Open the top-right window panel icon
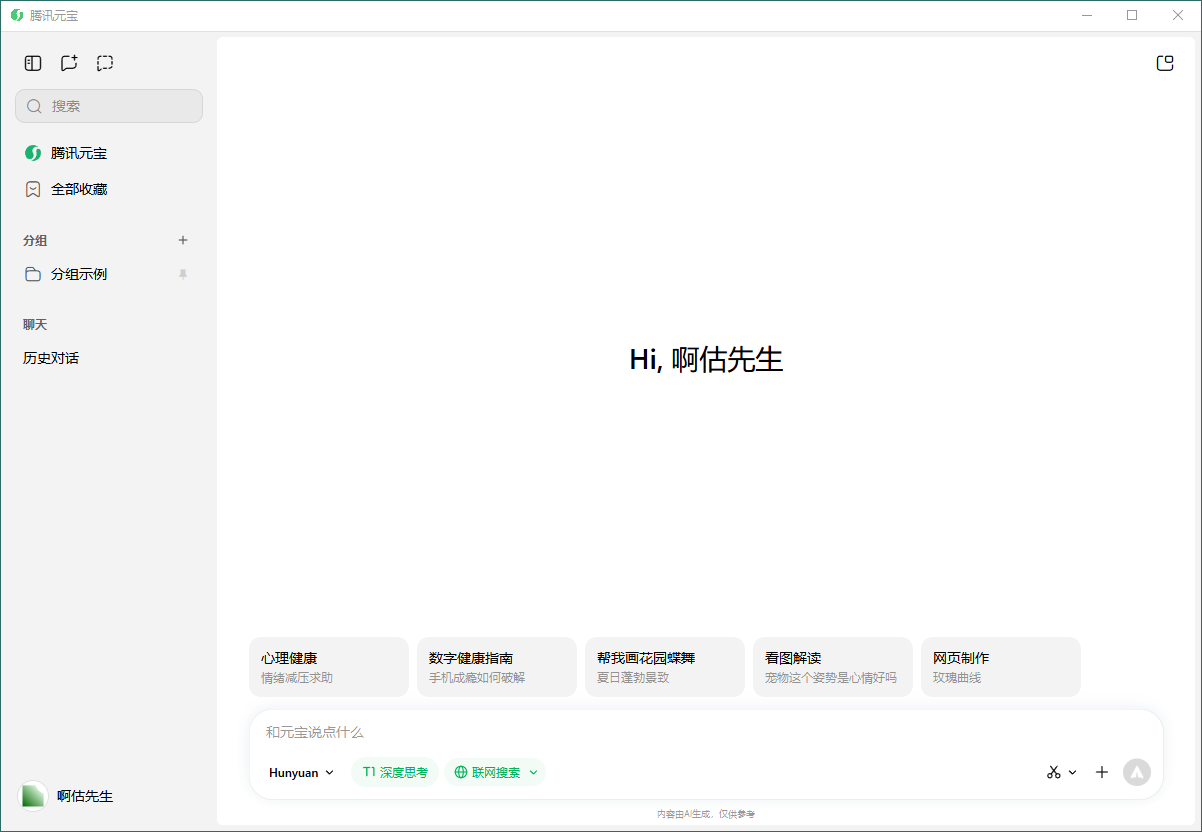1202x832 pixels. pos(1164,63)
